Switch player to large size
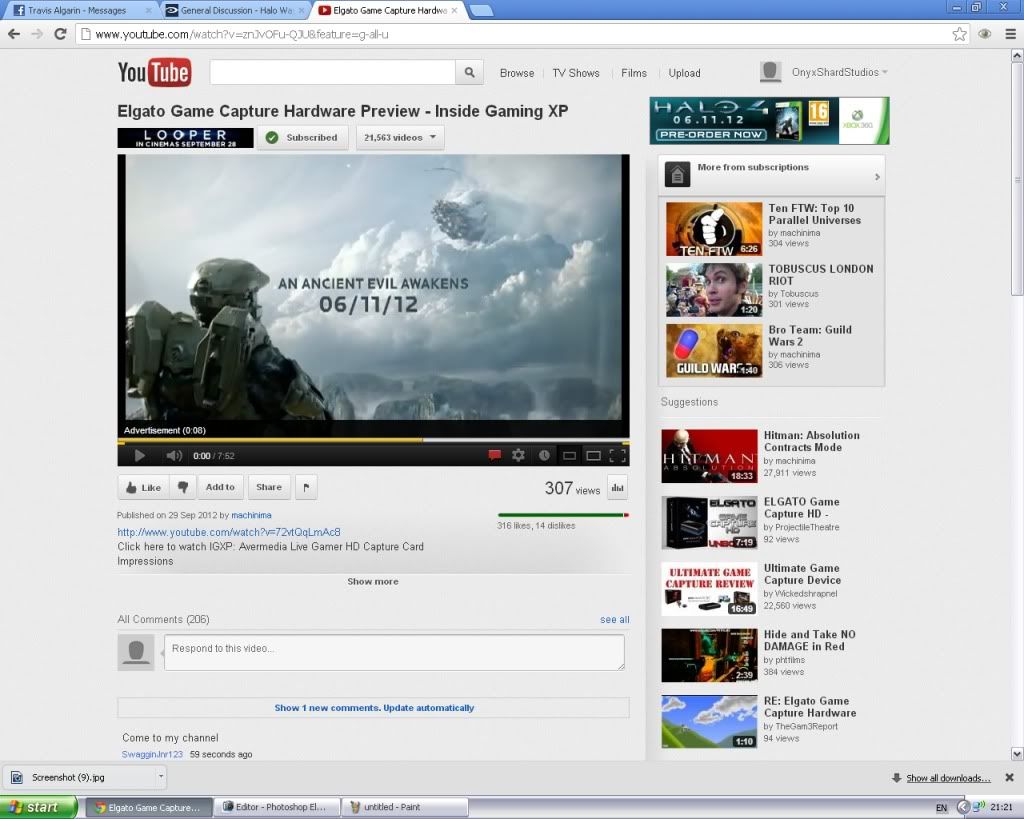Screen dimensions: 1024x819 click(x=593, y=455)
